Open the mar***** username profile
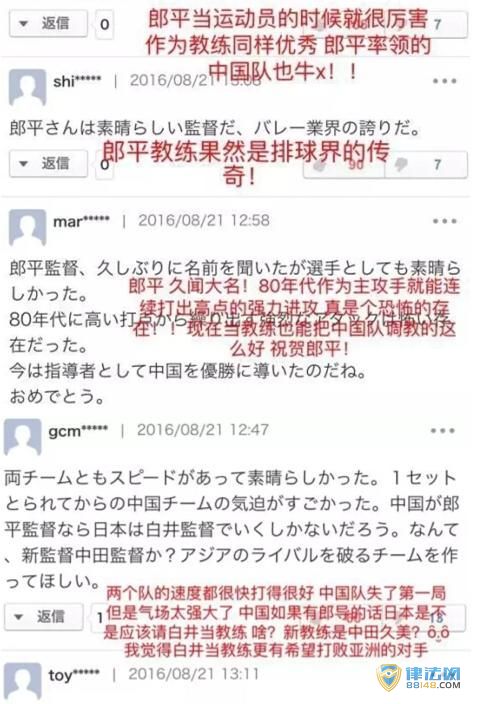 tap(81, 221)
